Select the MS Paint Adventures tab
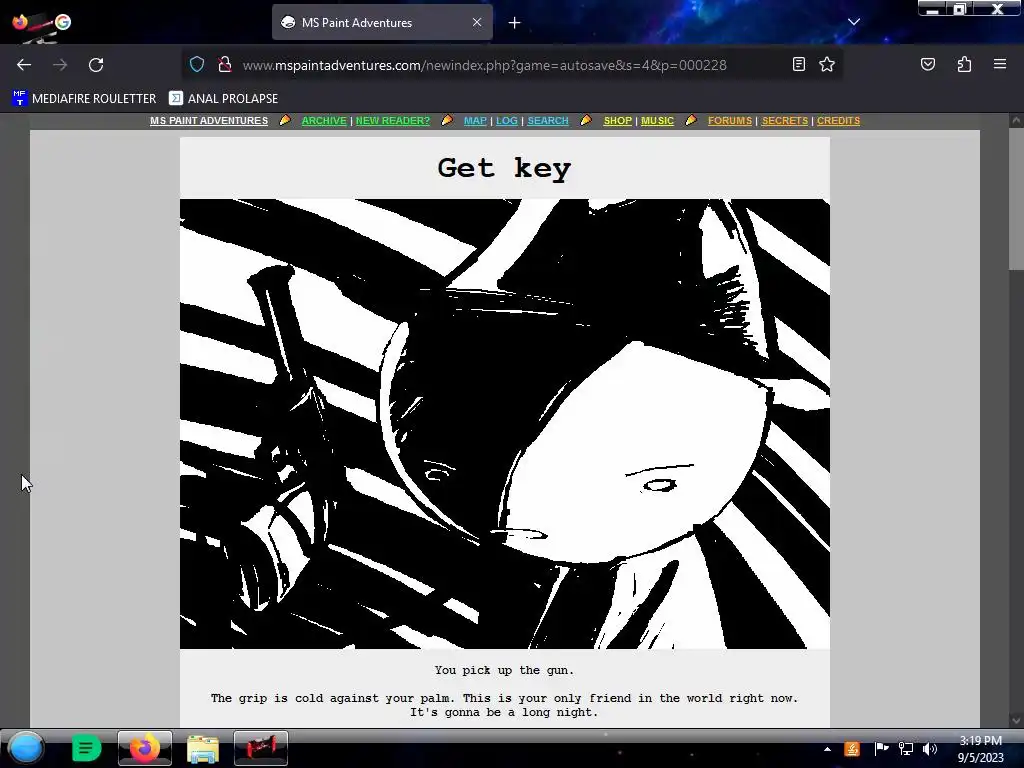Image resolution: width=1024 pixels, height=768 pixels. 382,22
